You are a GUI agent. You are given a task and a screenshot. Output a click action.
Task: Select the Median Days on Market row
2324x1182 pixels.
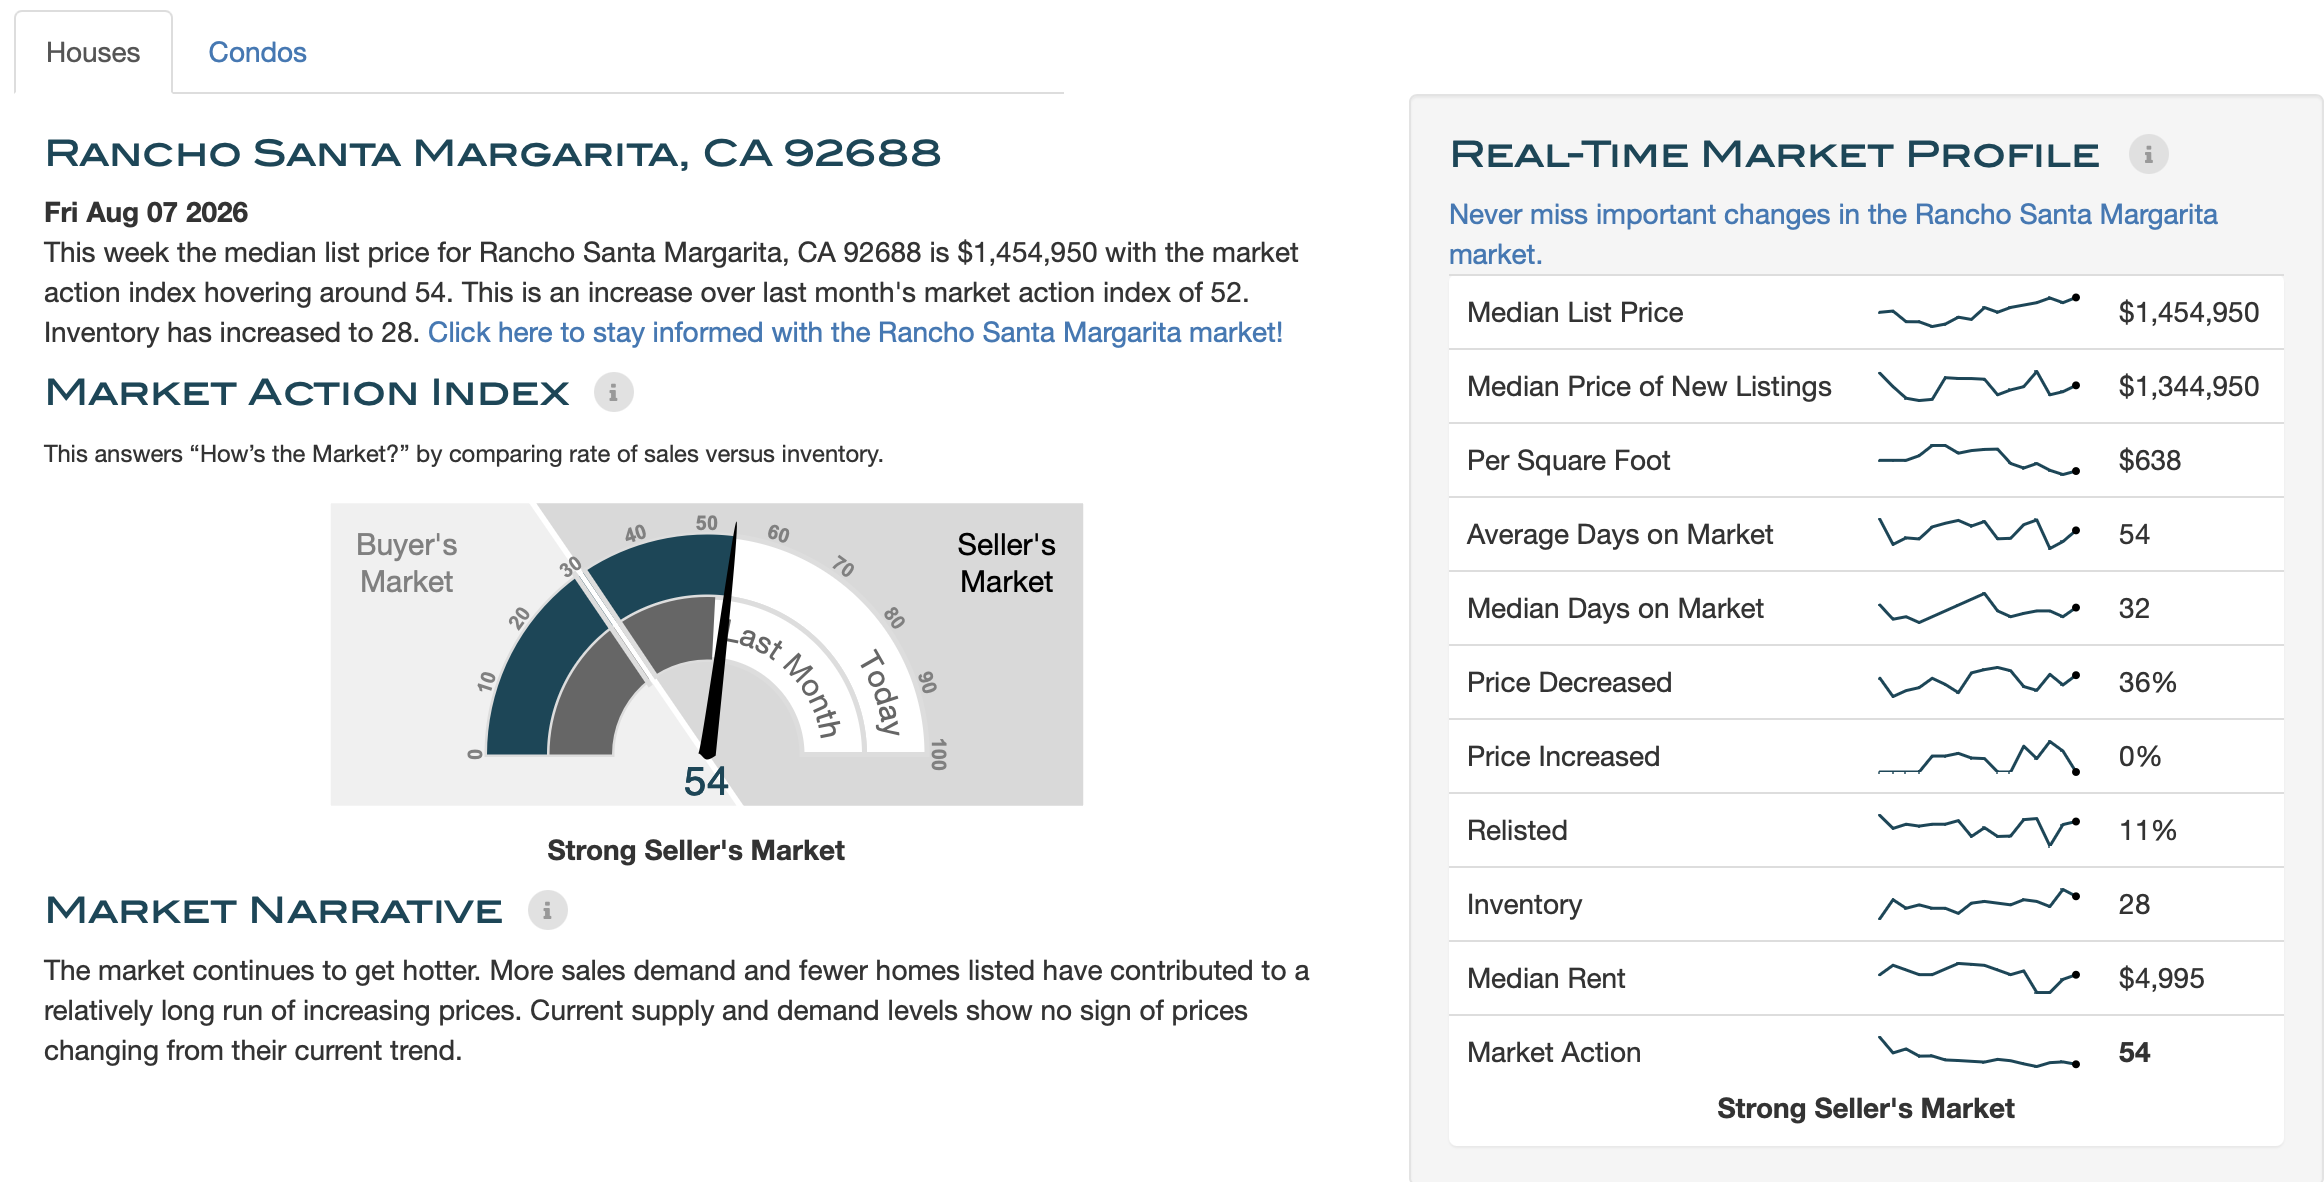pos(1866,608)
